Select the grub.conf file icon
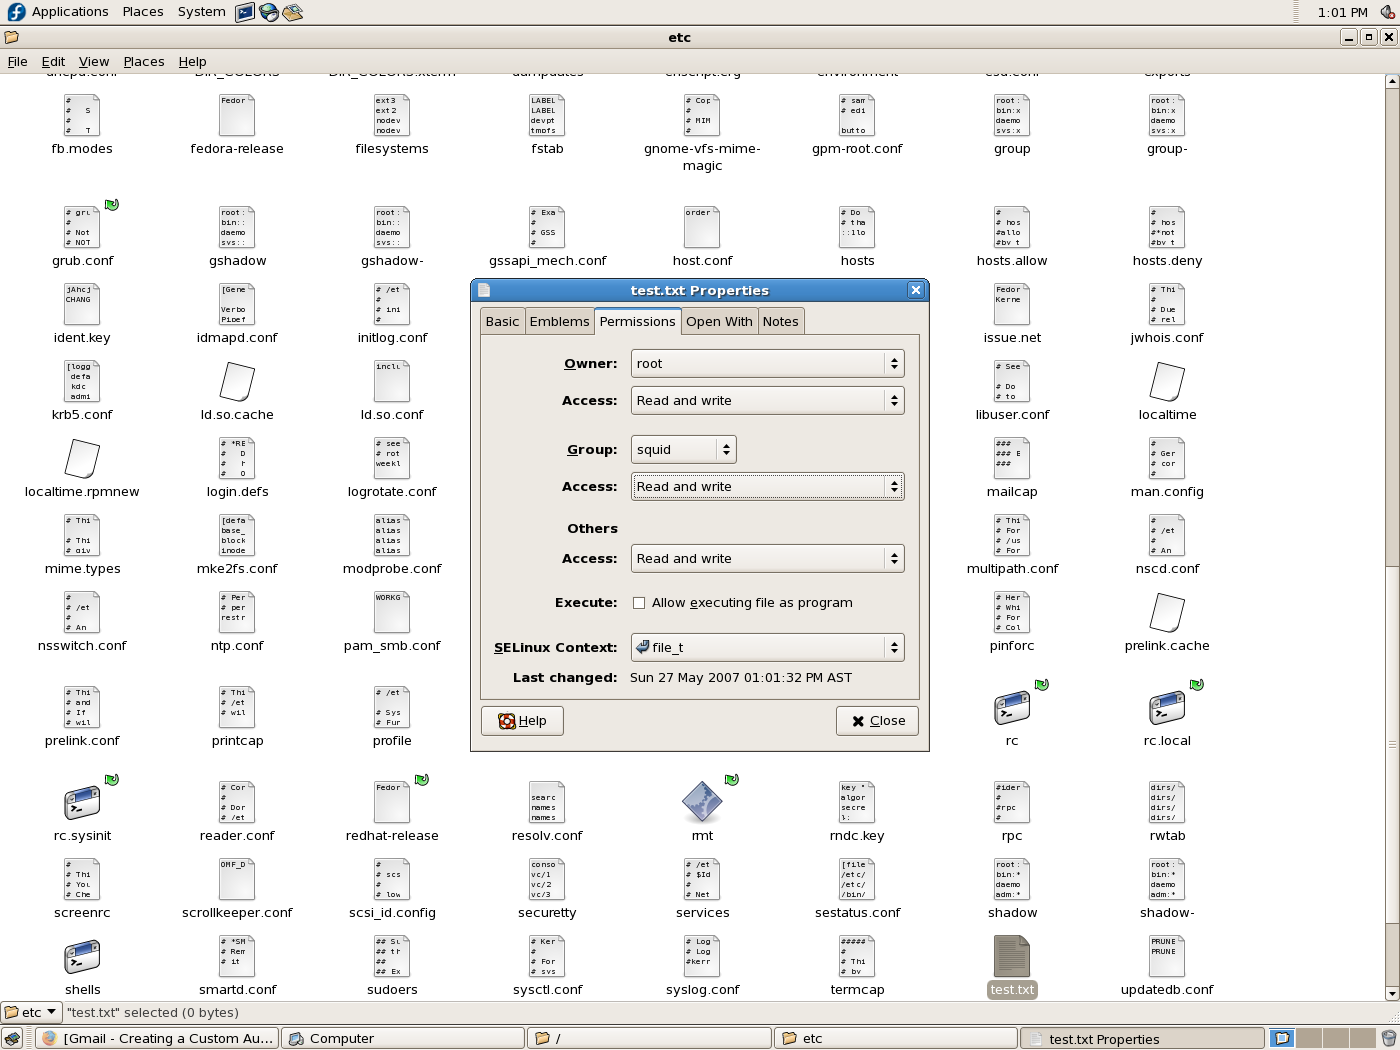This screenshot has height=1050, width=1400. [82, 228]
